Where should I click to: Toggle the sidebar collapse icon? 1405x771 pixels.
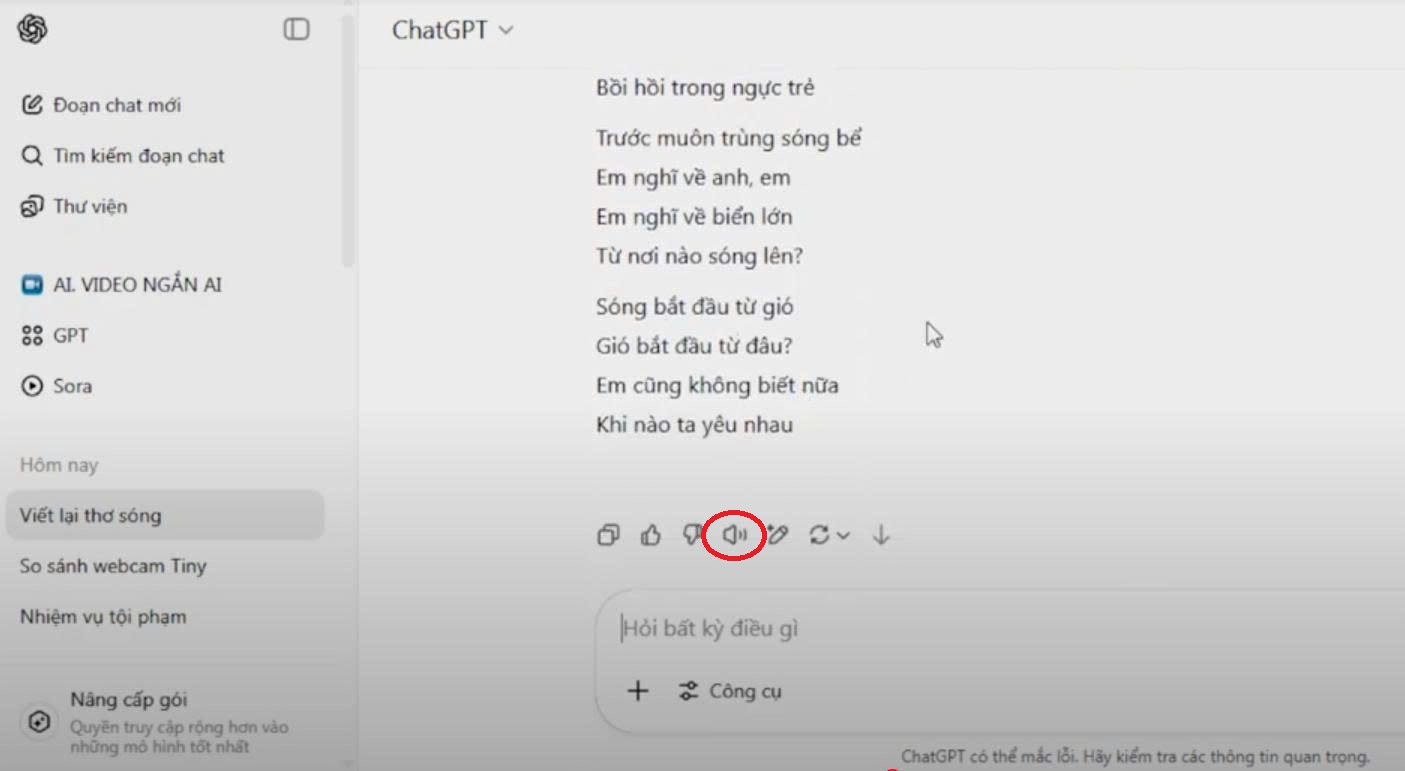tap(297, 30)
